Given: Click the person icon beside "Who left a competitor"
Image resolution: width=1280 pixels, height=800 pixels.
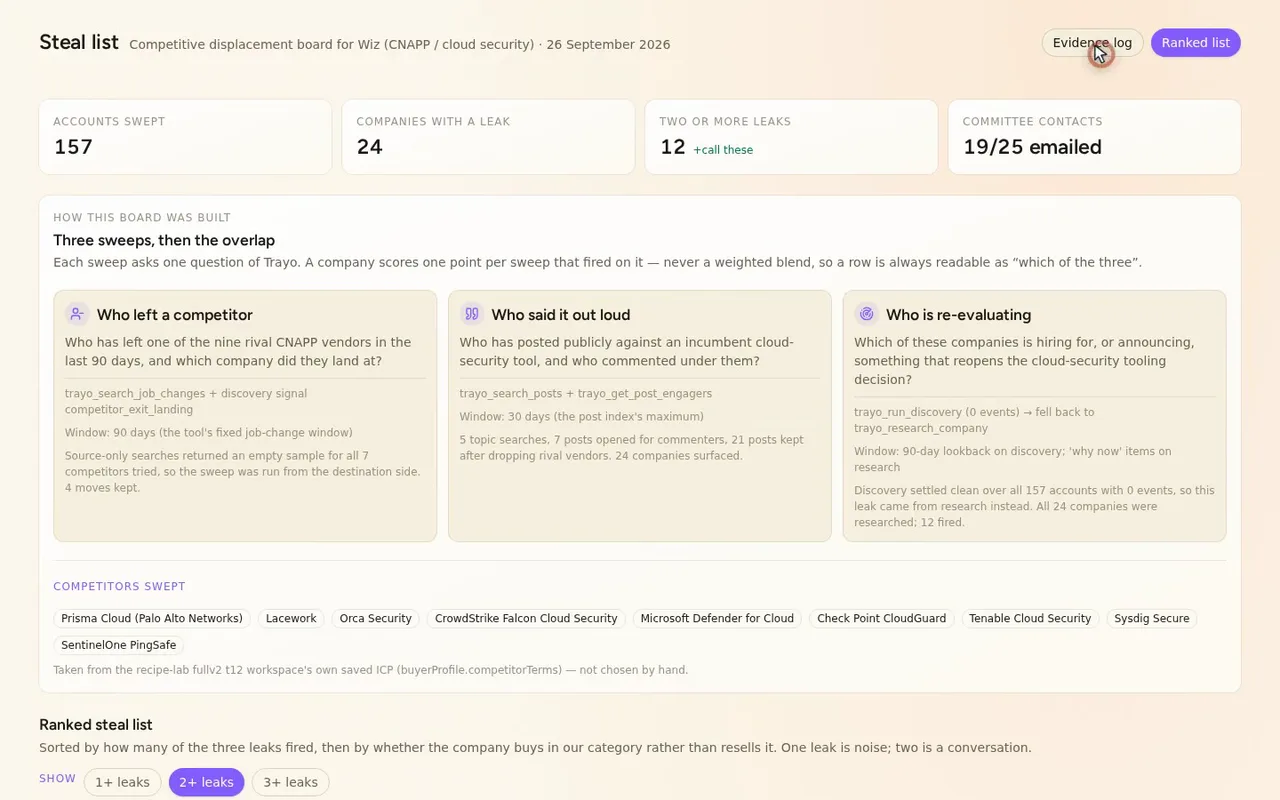Looking at the screenshot, I should (77, 314).
